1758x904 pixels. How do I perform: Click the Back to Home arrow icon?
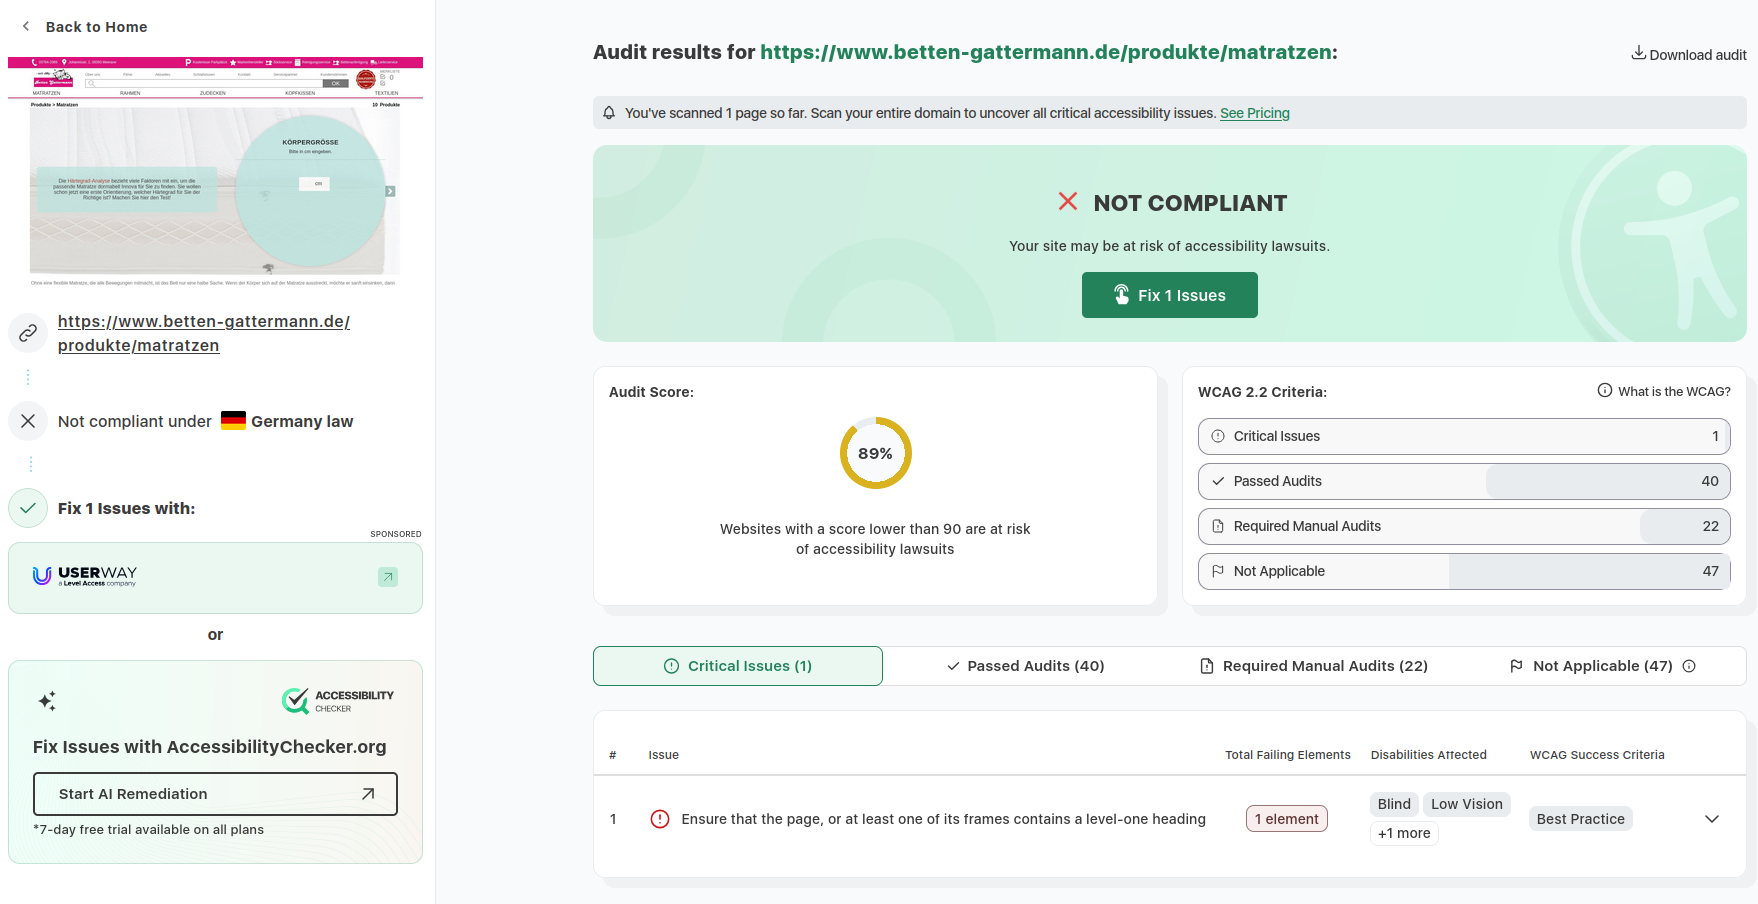click(26, 27)
